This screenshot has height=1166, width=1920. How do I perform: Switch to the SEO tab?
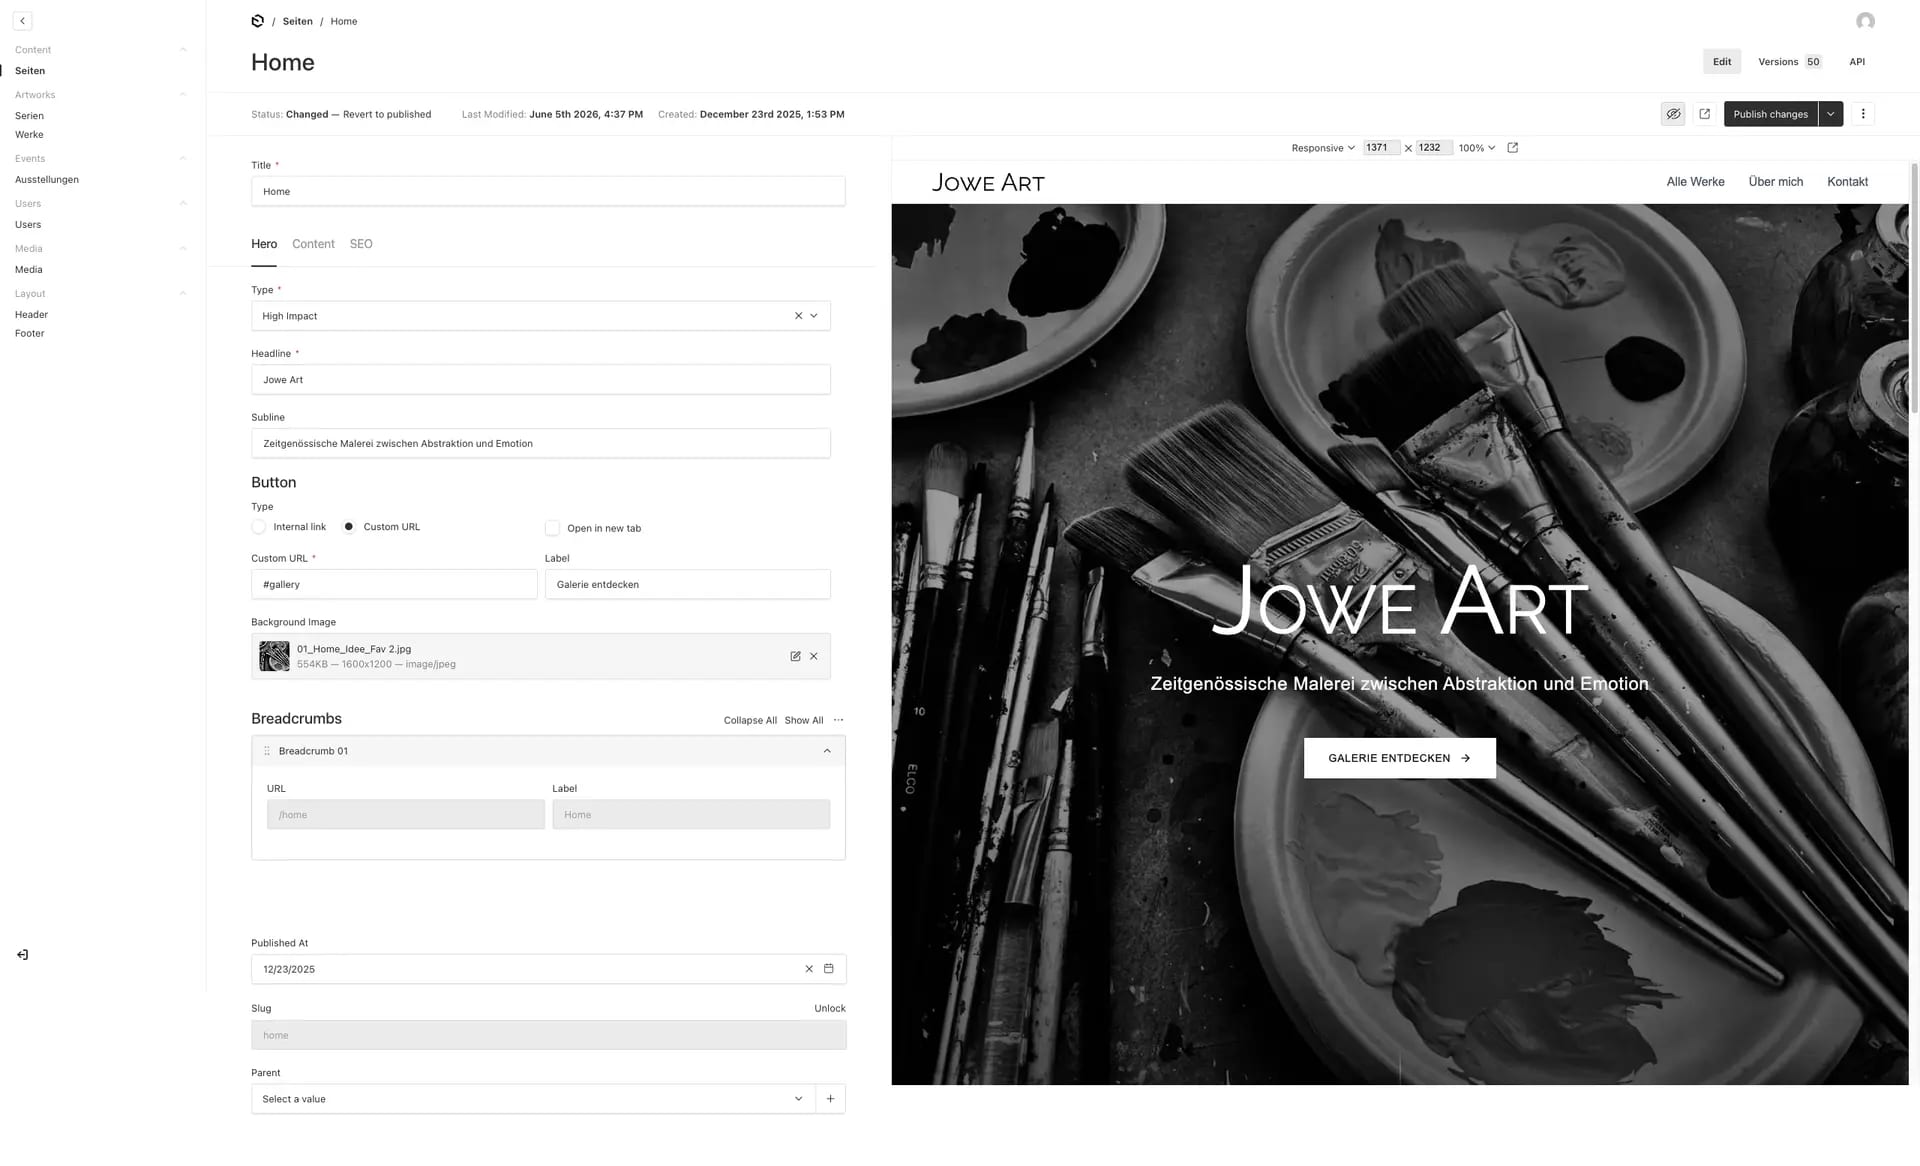point(361,244)
